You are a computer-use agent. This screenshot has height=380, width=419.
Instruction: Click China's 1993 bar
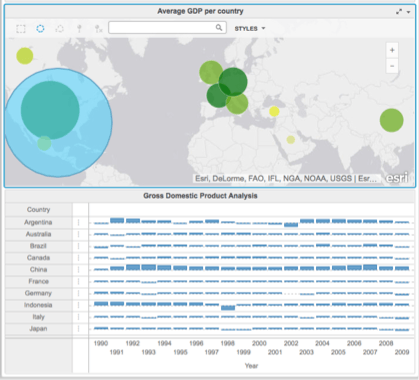tap(148, 267)
